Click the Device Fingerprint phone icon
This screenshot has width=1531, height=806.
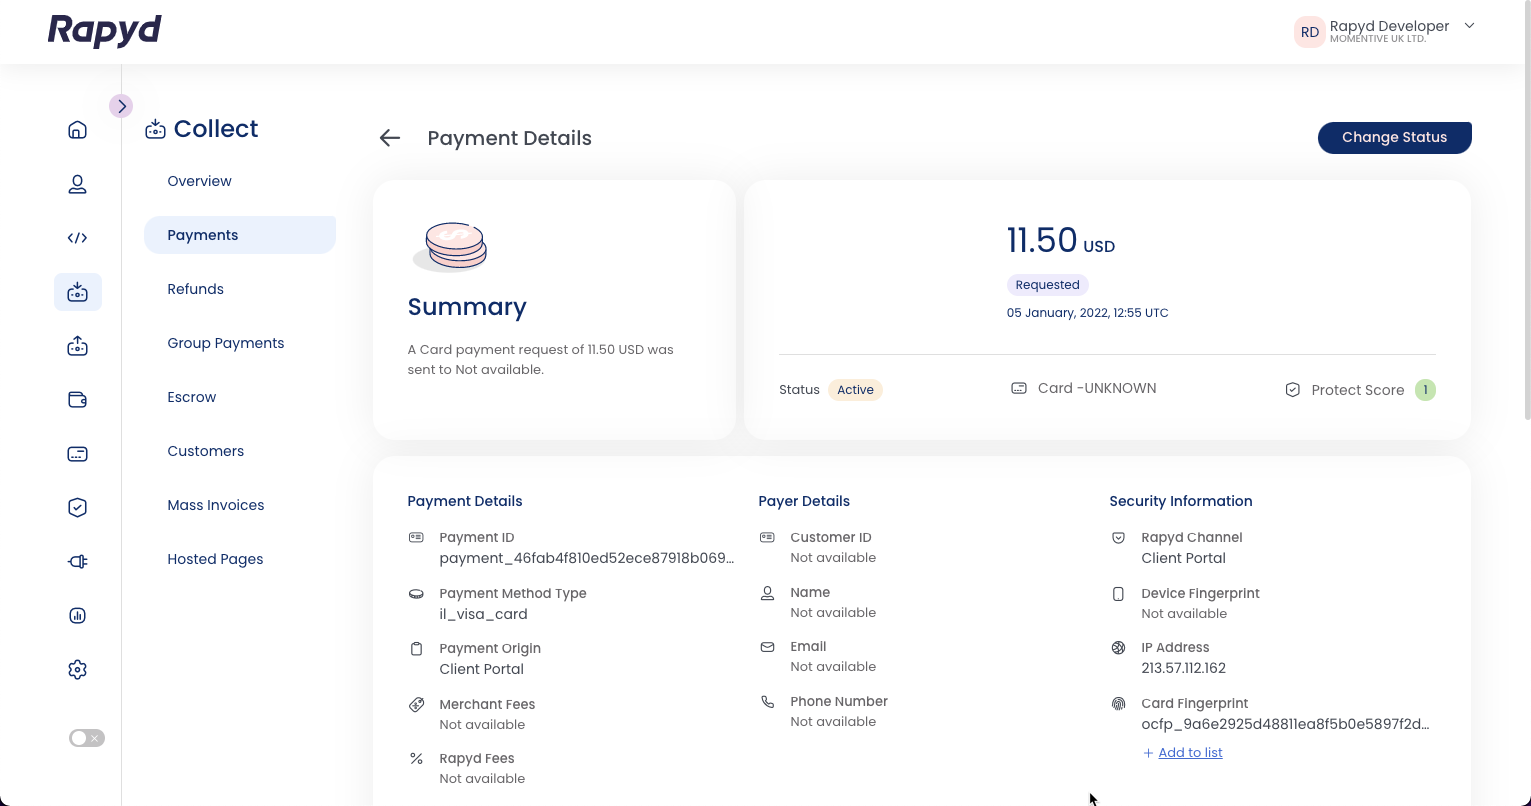point(1118,593)
